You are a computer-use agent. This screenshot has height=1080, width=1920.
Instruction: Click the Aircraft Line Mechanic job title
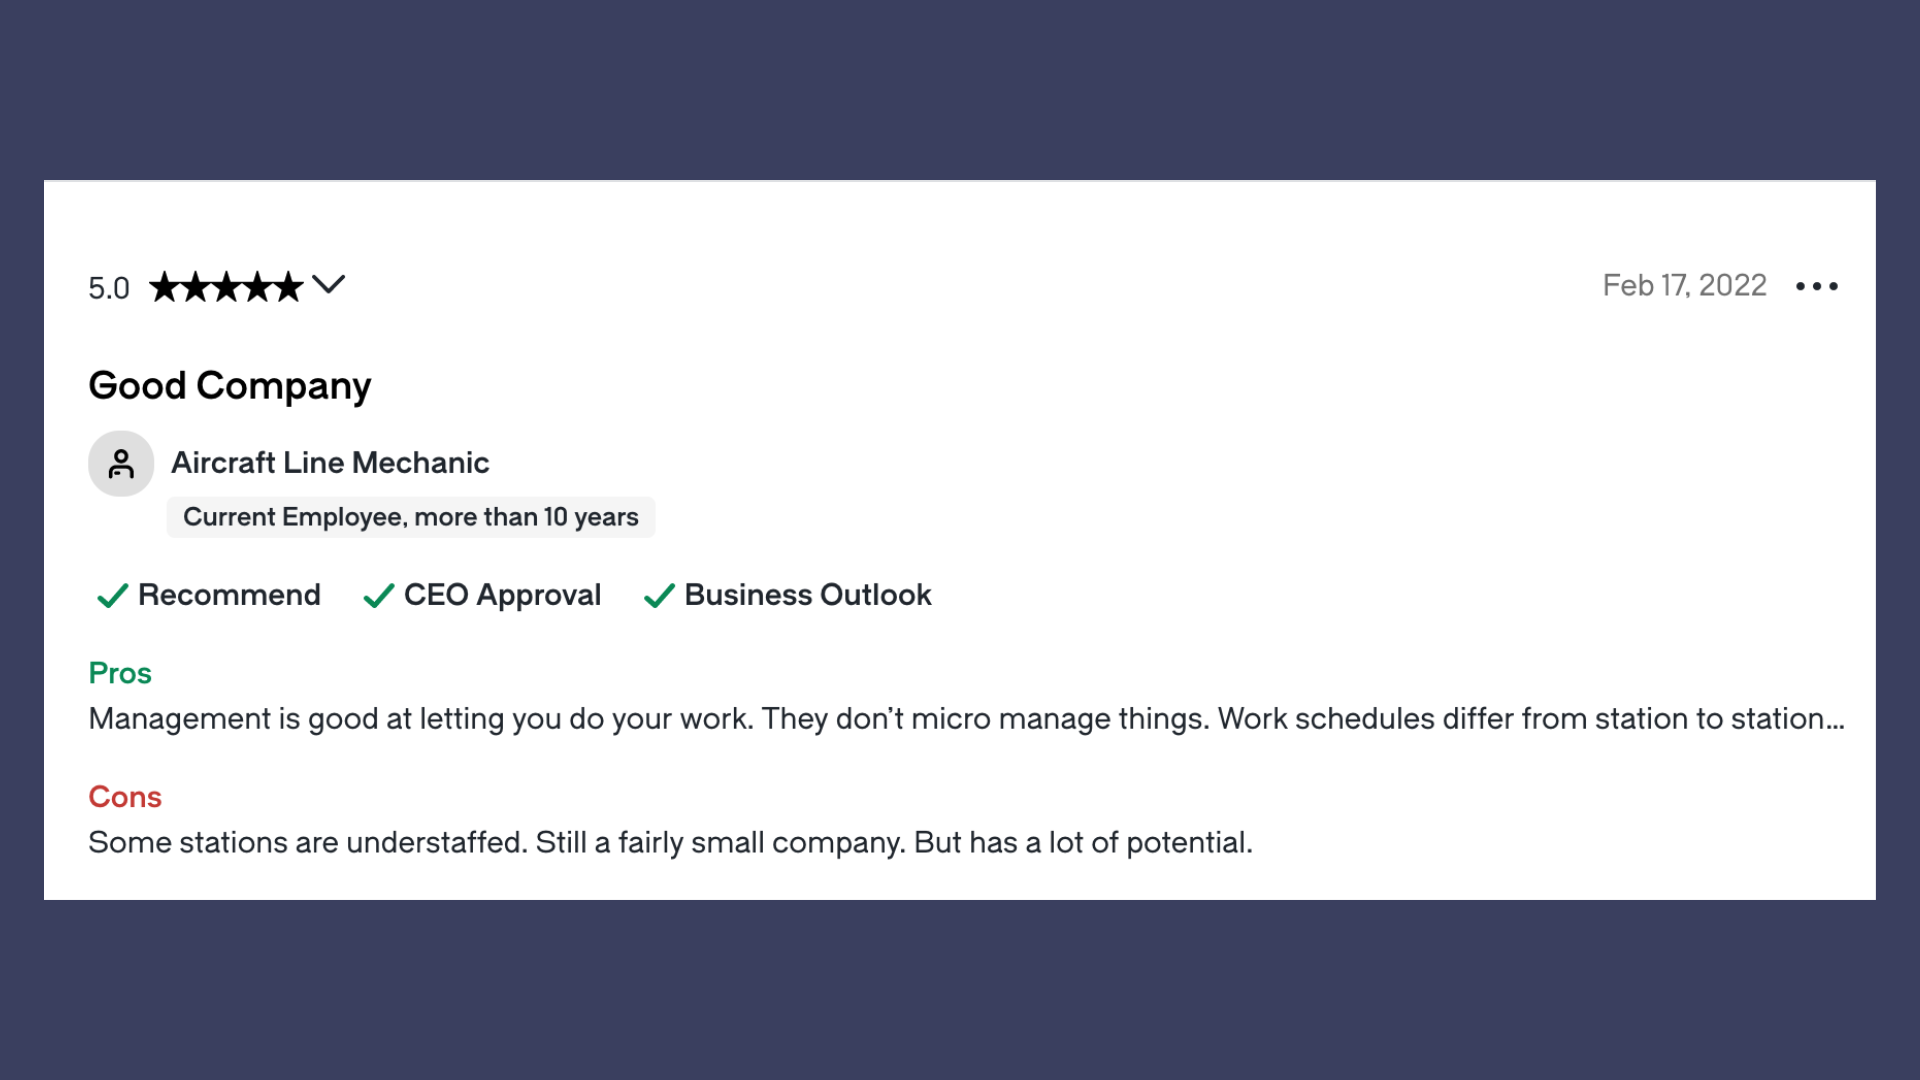tap(330, 463)
